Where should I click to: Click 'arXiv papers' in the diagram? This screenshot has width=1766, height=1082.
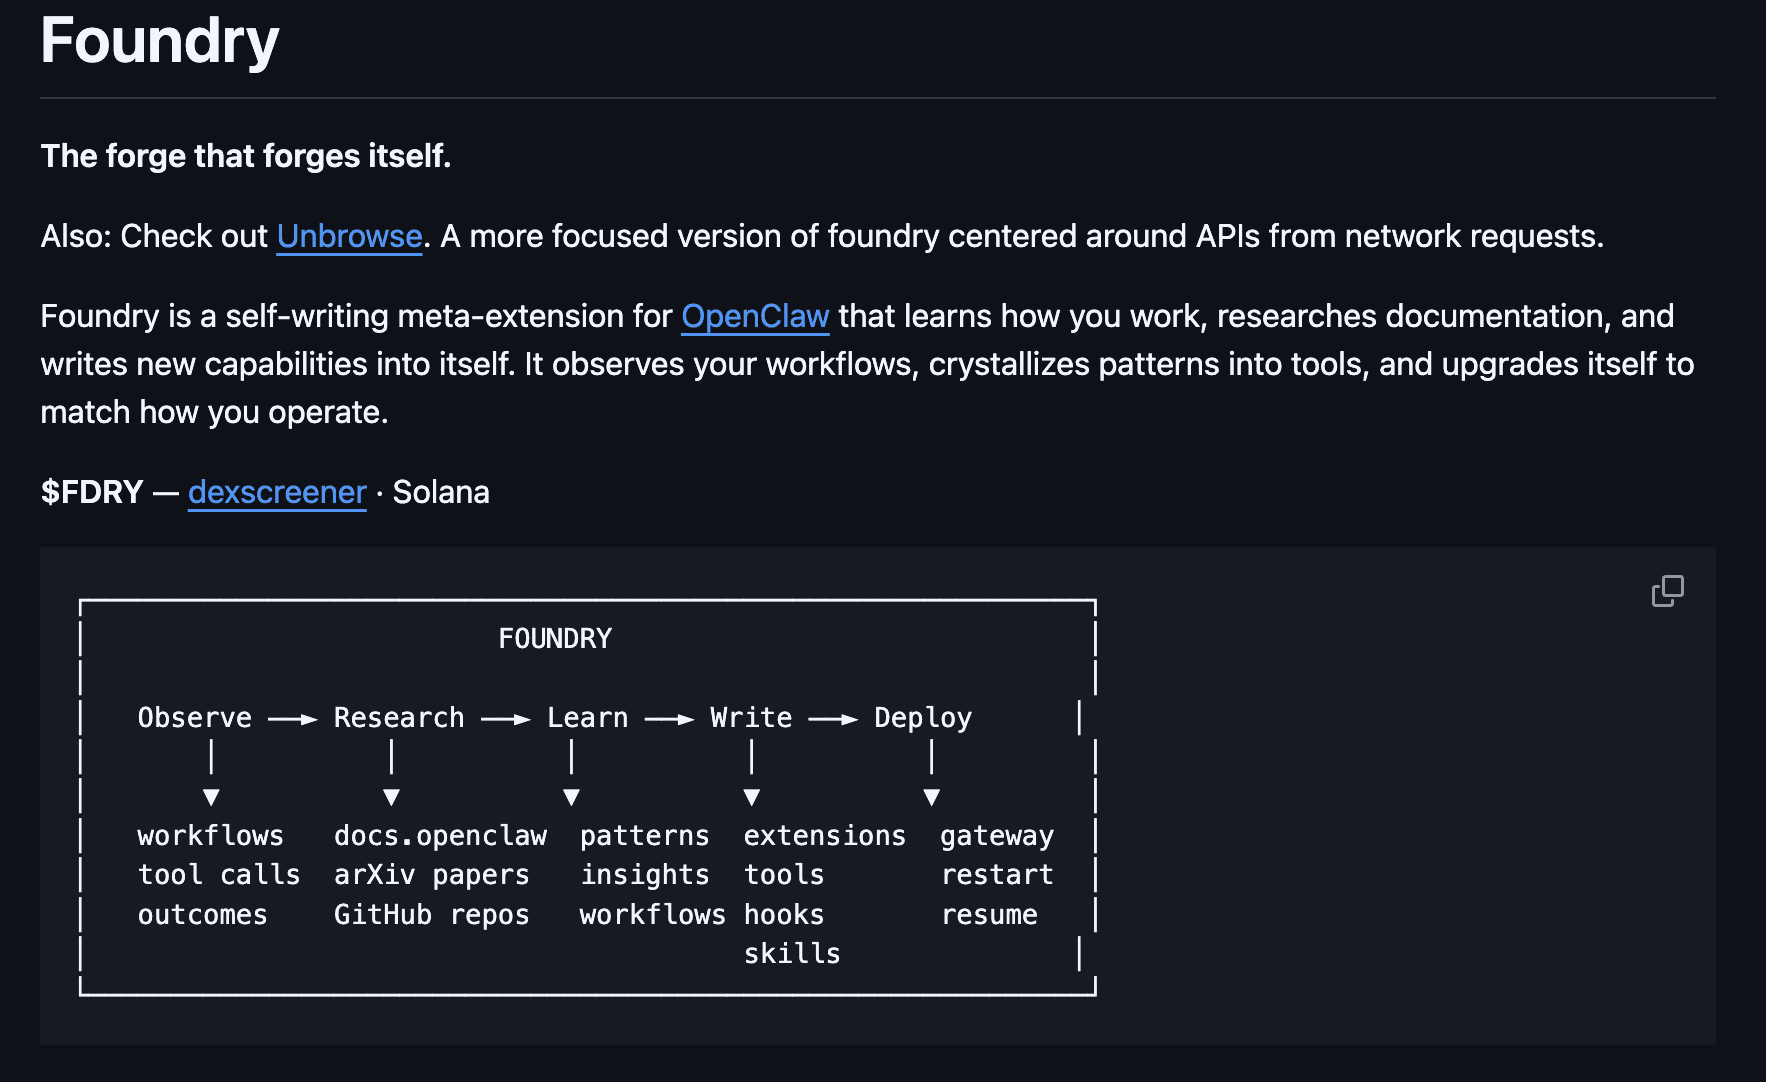[431, 875]
